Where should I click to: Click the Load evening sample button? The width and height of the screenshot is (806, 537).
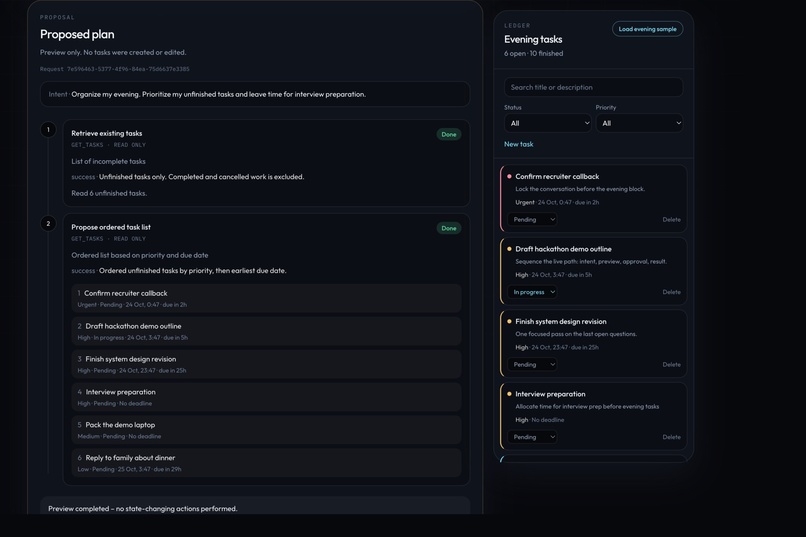click(647, 29)
